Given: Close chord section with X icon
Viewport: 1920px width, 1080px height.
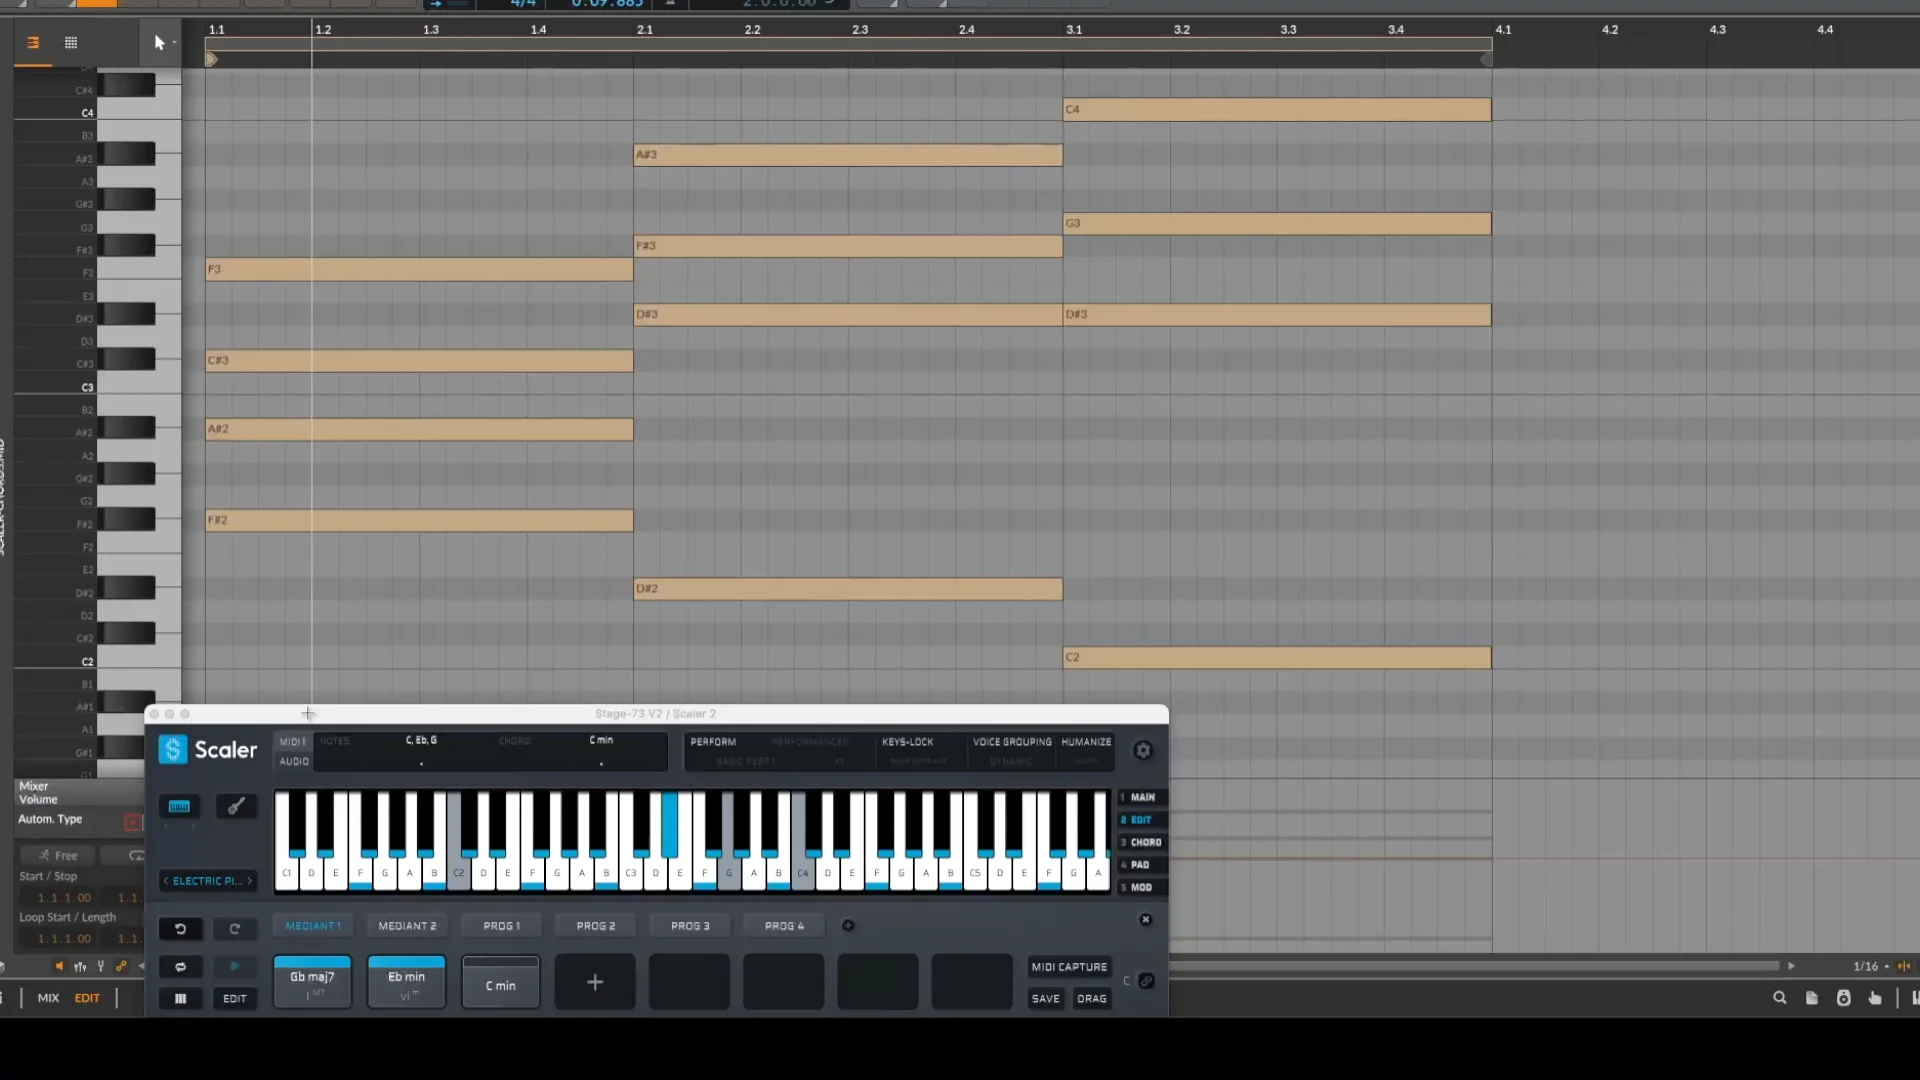Looking at the screenshot, I should coord(1146,920).
